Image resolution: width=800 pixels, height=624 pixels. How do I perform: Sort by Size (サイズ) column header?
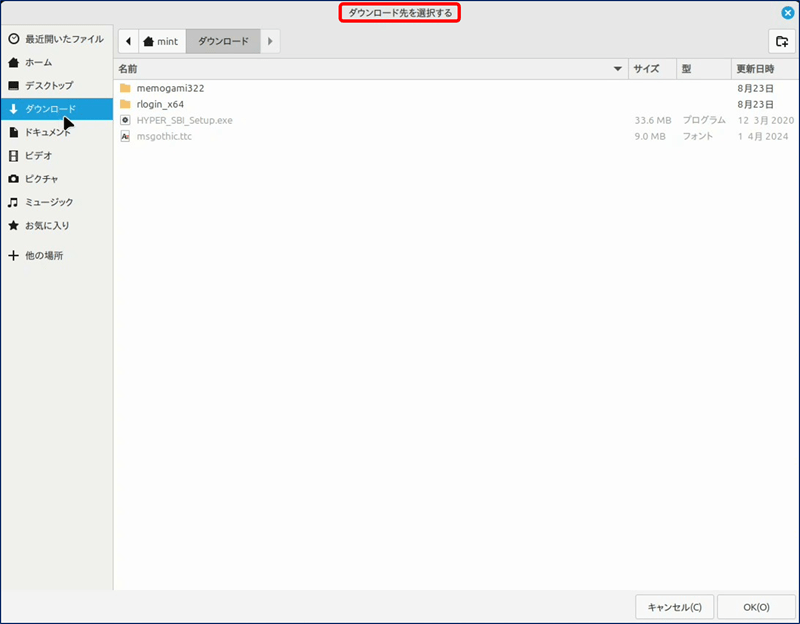click(653, 69)
